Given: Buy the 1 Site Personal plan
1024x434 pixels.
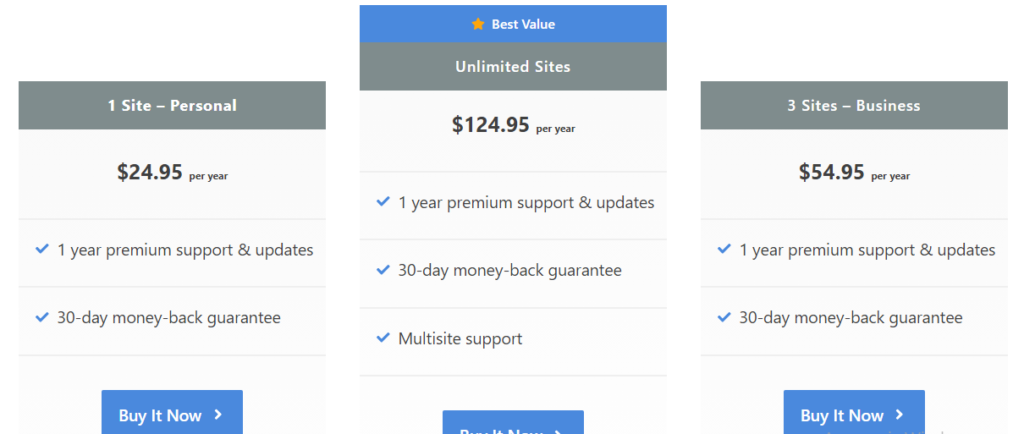Looking at the screenshot, I should tap(172, 412).
